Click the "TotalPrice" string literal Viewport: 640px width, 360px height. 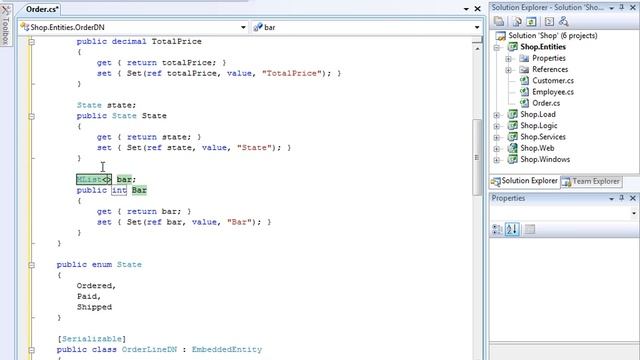click(291, 73)
